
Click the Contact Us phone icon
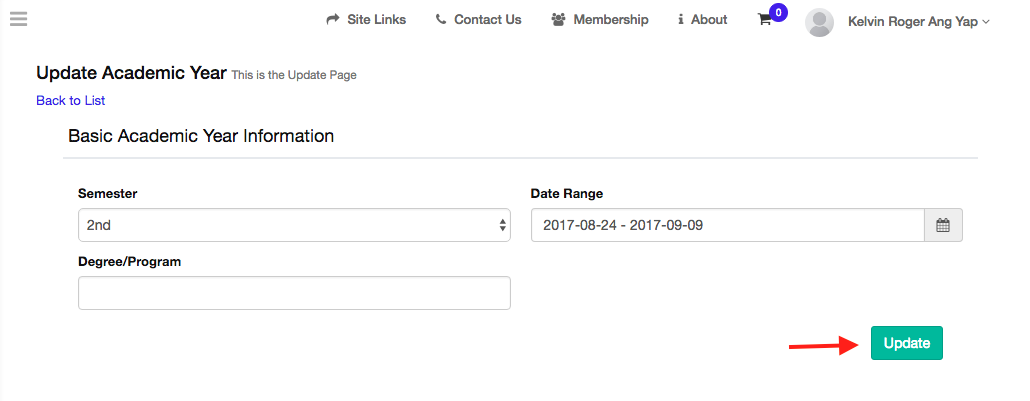coord(441,20)
